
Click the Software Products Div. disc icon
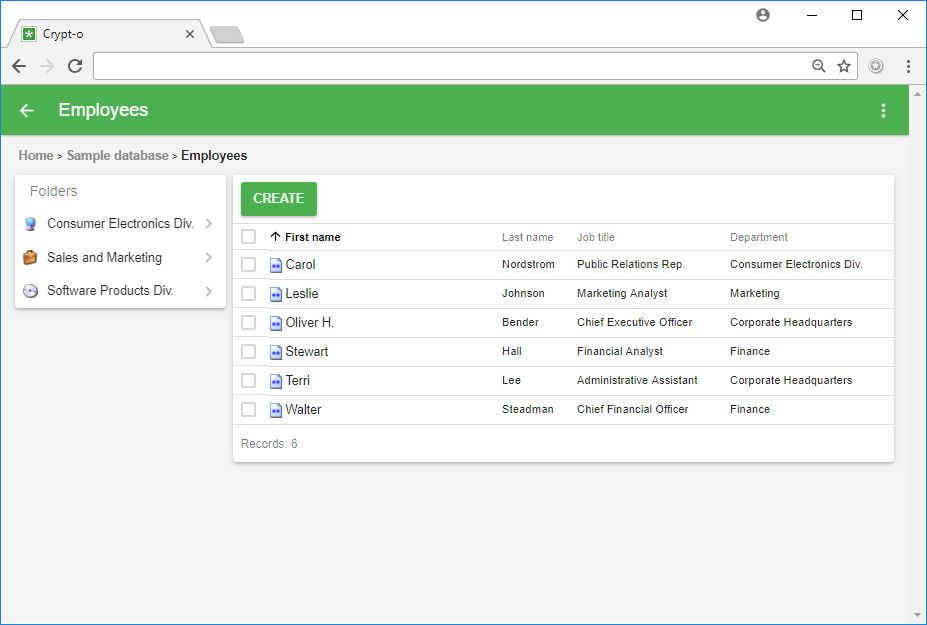(x=30, y=291)
